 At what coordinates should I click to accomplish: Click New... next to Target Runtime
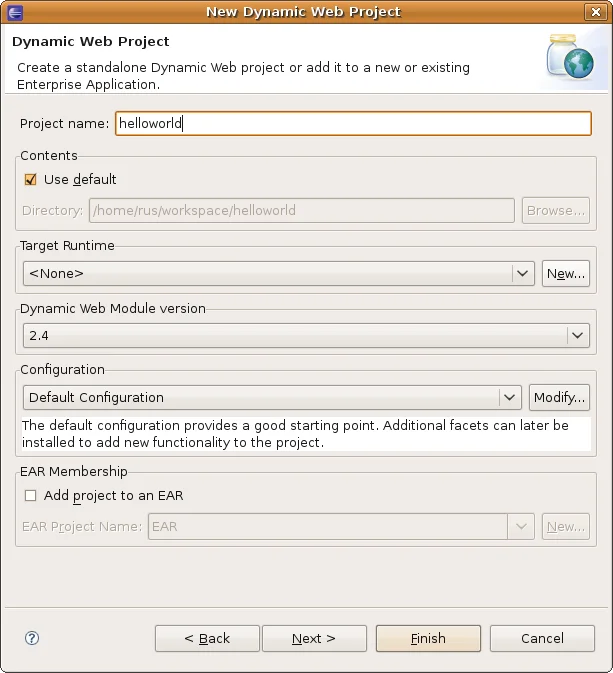coord(565,273)
